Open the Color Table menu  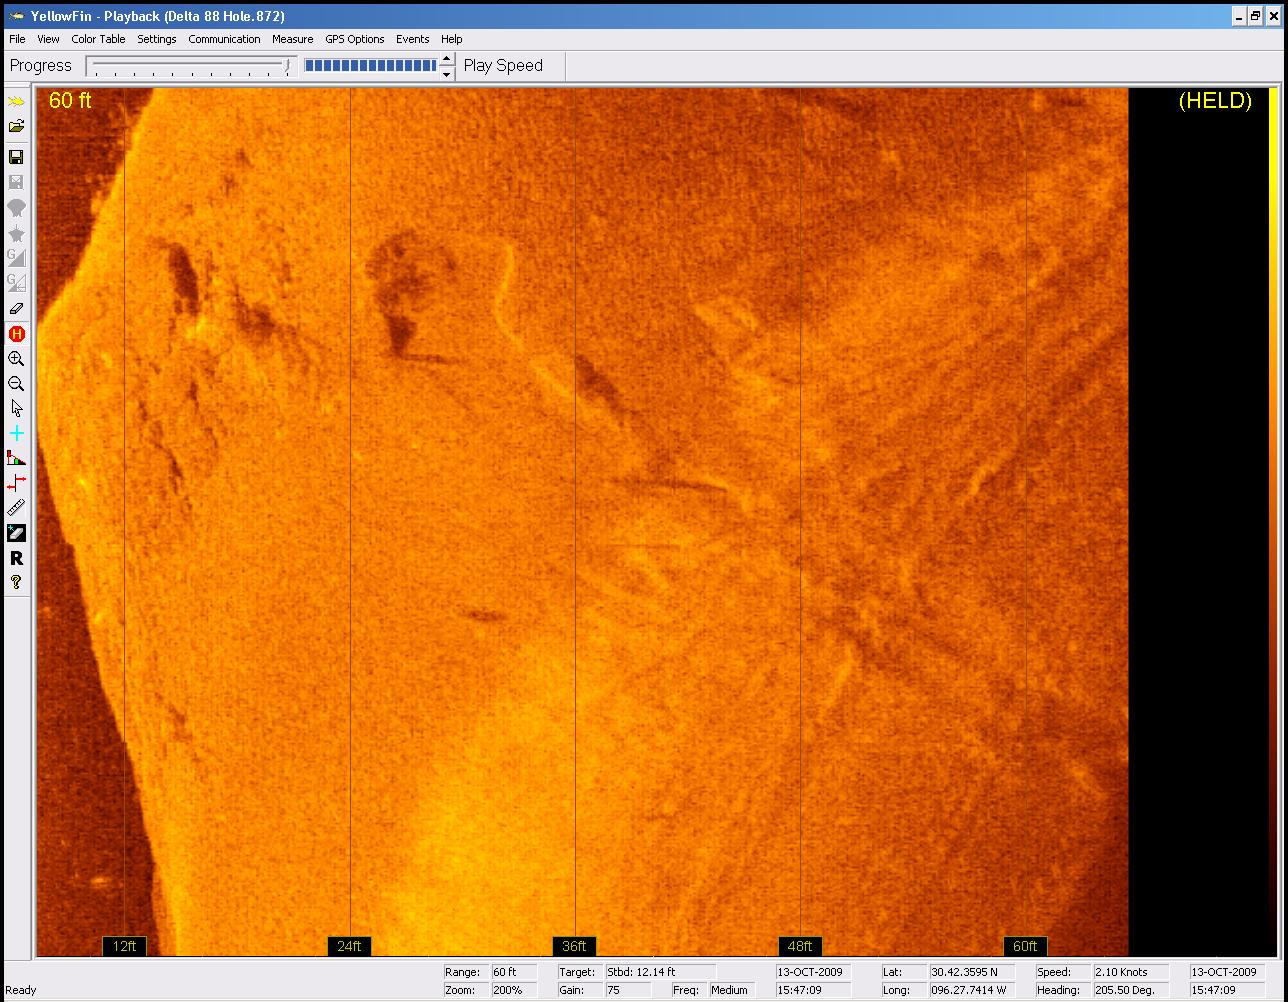(98, 39)
